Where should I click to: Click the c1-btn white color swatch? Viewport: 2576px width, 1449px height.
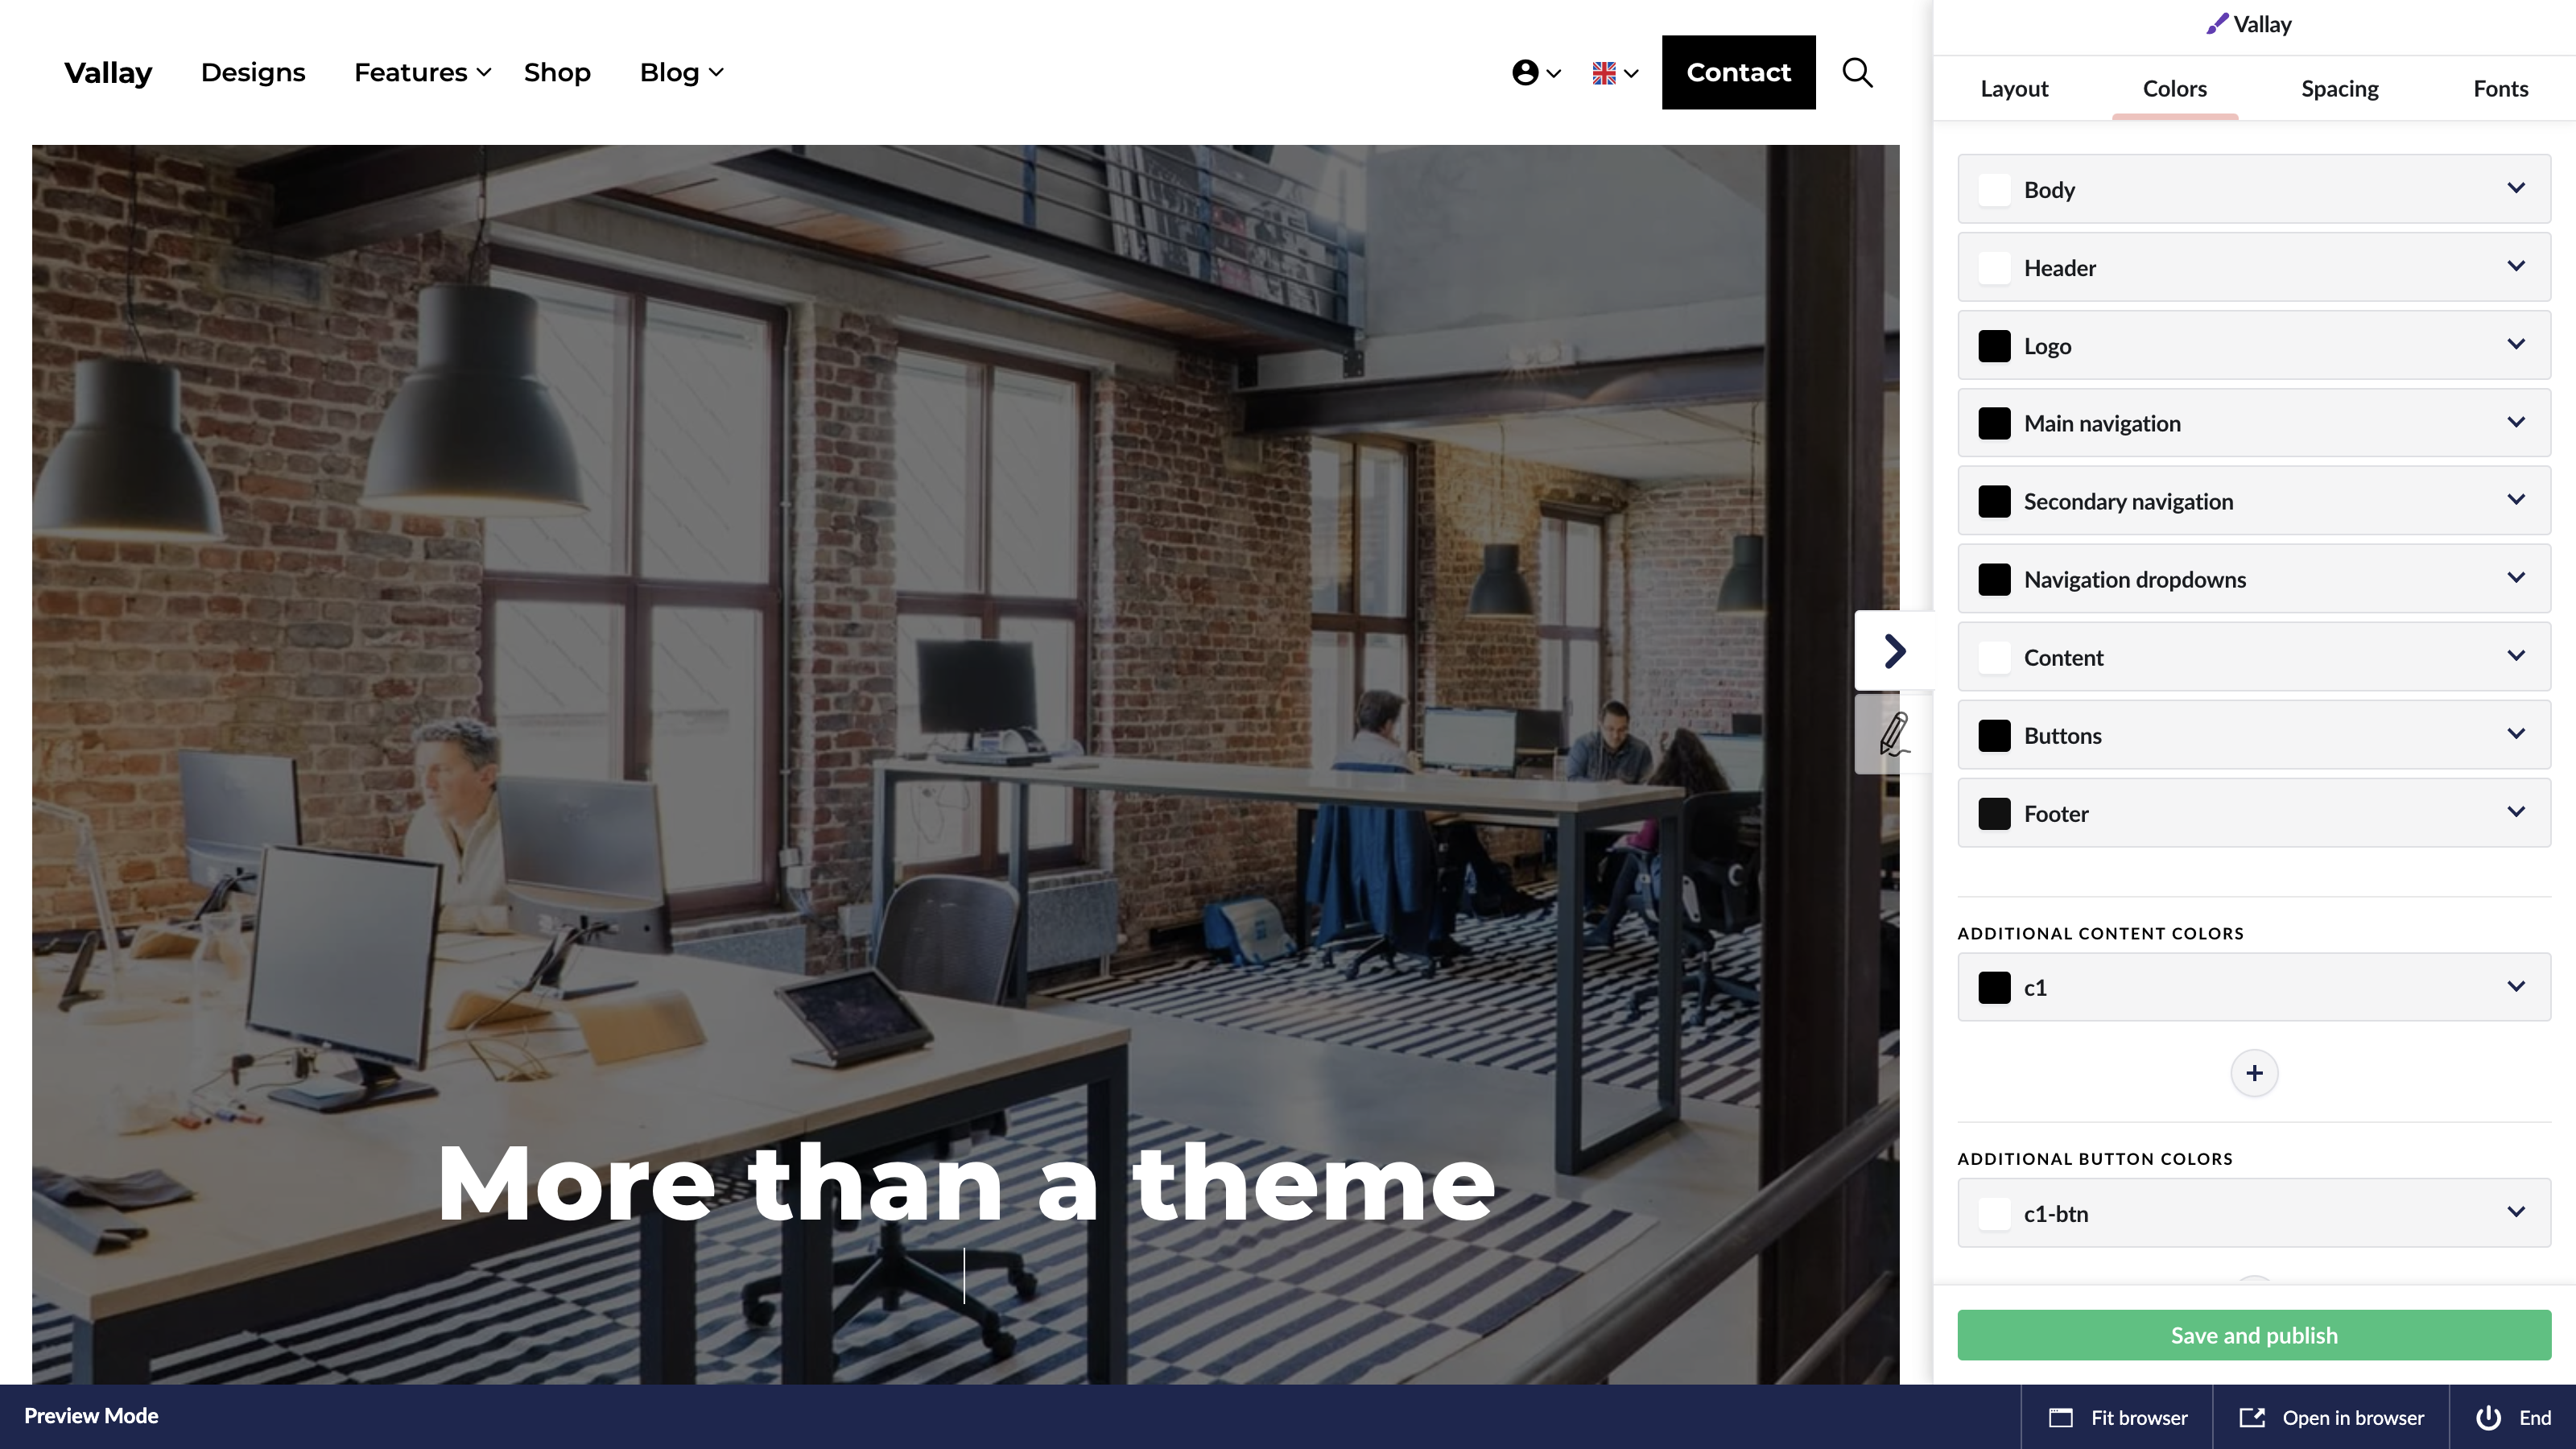pos(1994,1214)
